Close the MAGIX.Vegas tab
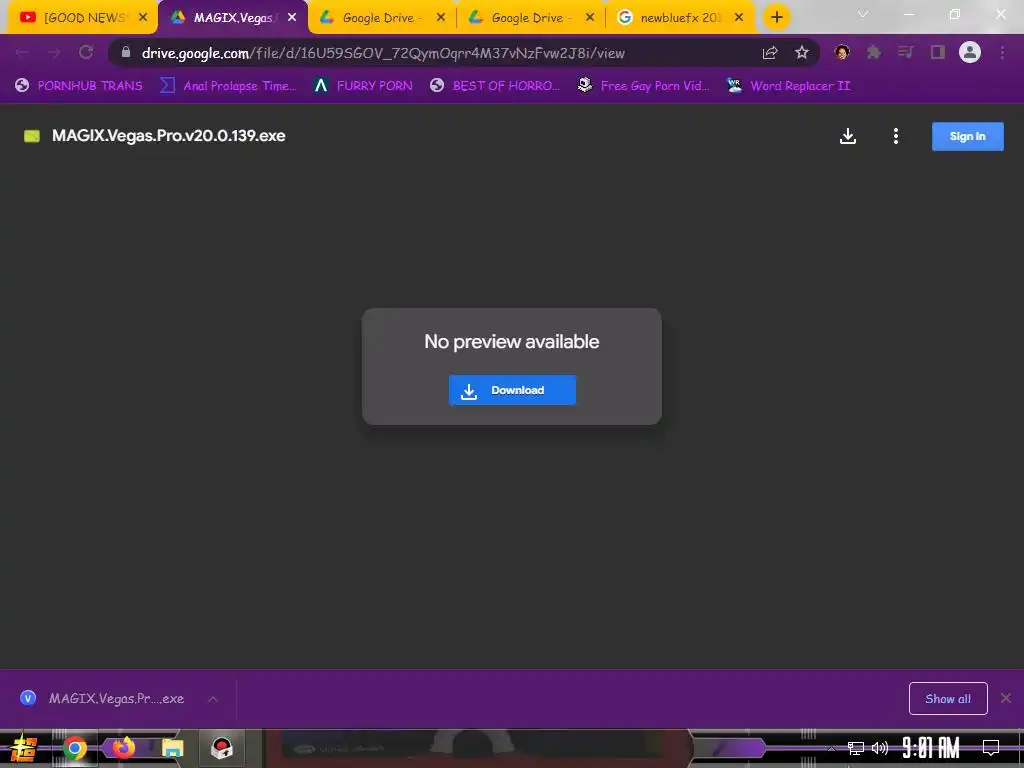This screenshot has height=768, width=1024. (x=292, y=17)
